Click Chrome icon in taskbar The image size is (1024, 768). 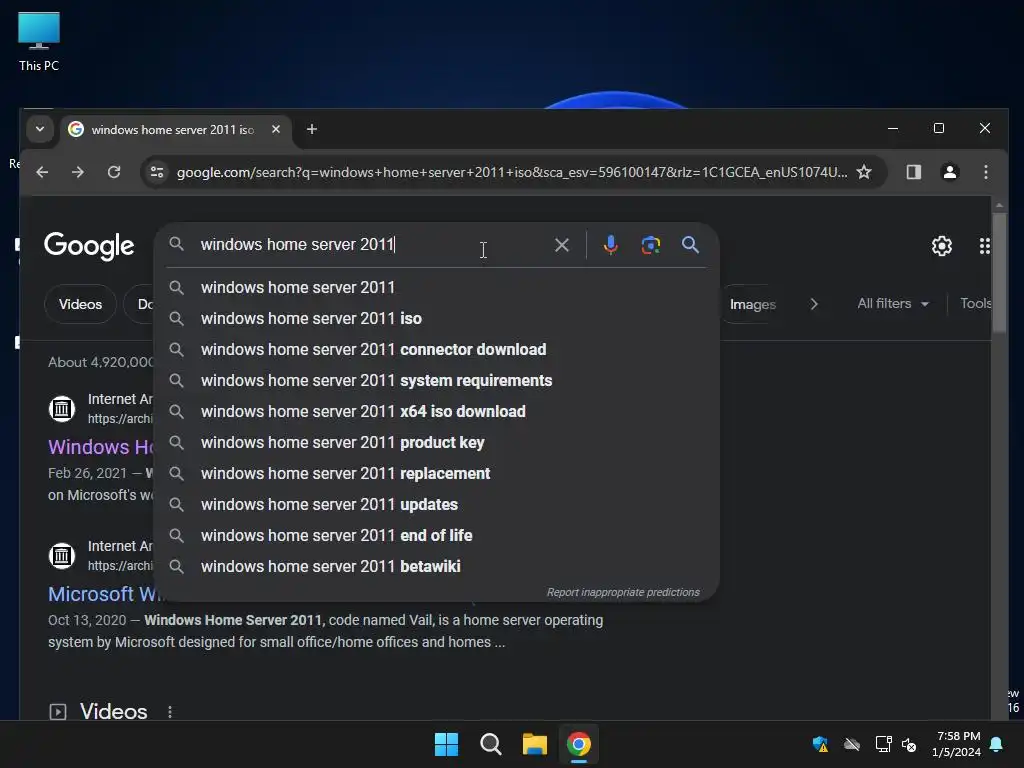click(579, 744)
